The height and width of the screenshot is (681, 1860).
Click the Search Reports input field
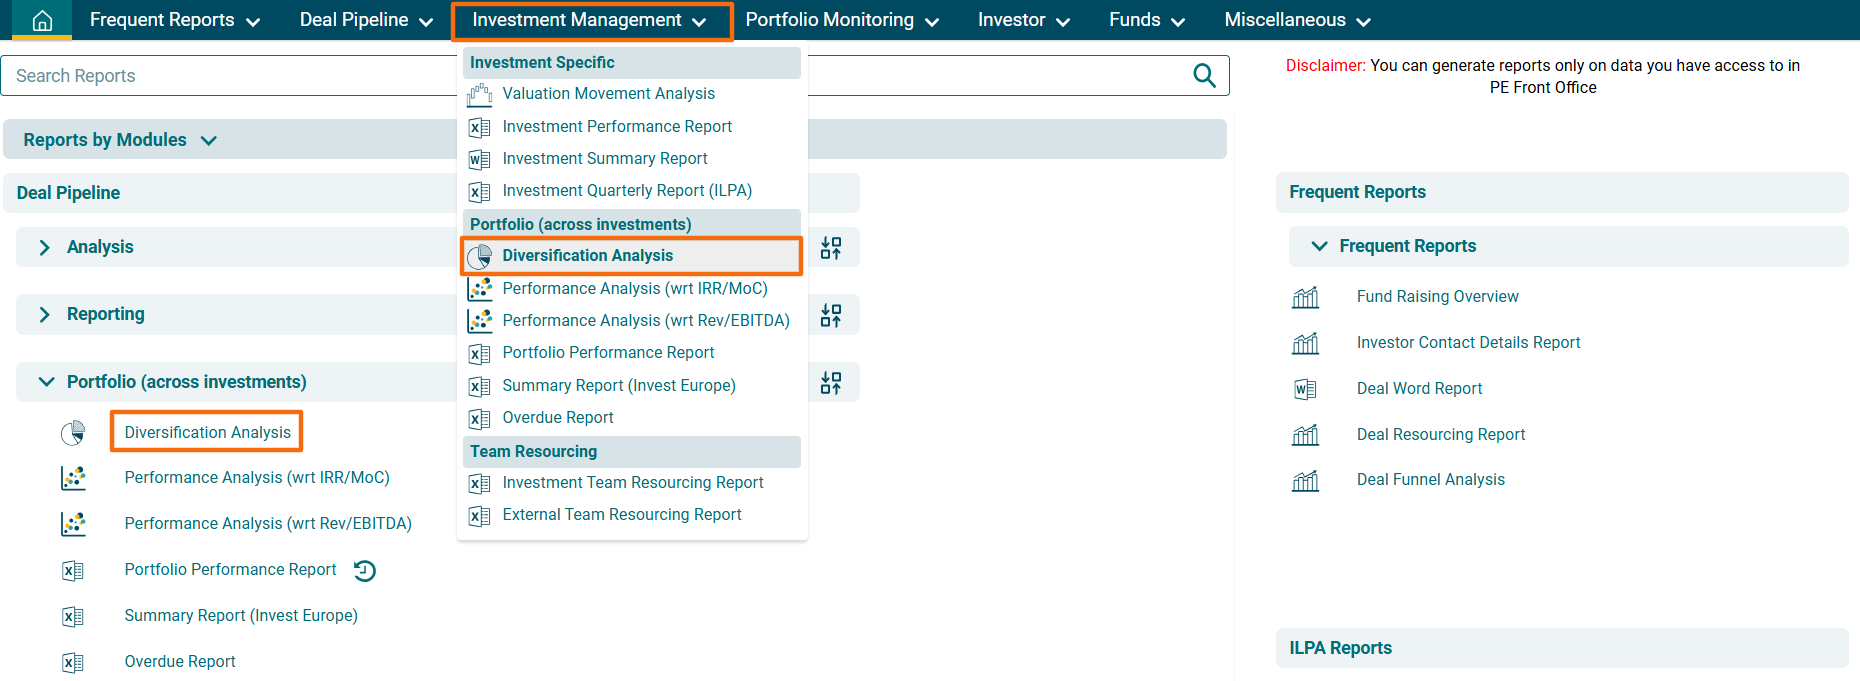[230, 76]
